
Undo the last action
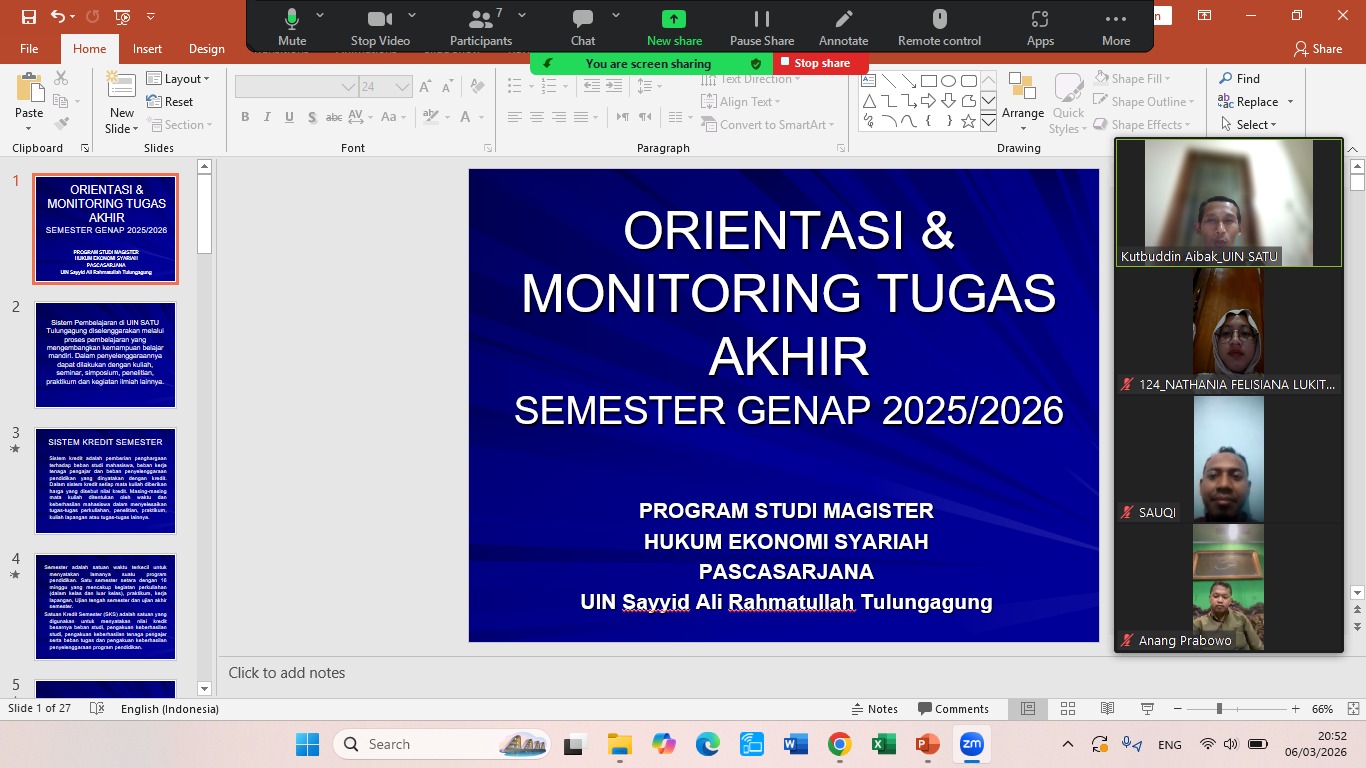(58, 16)
